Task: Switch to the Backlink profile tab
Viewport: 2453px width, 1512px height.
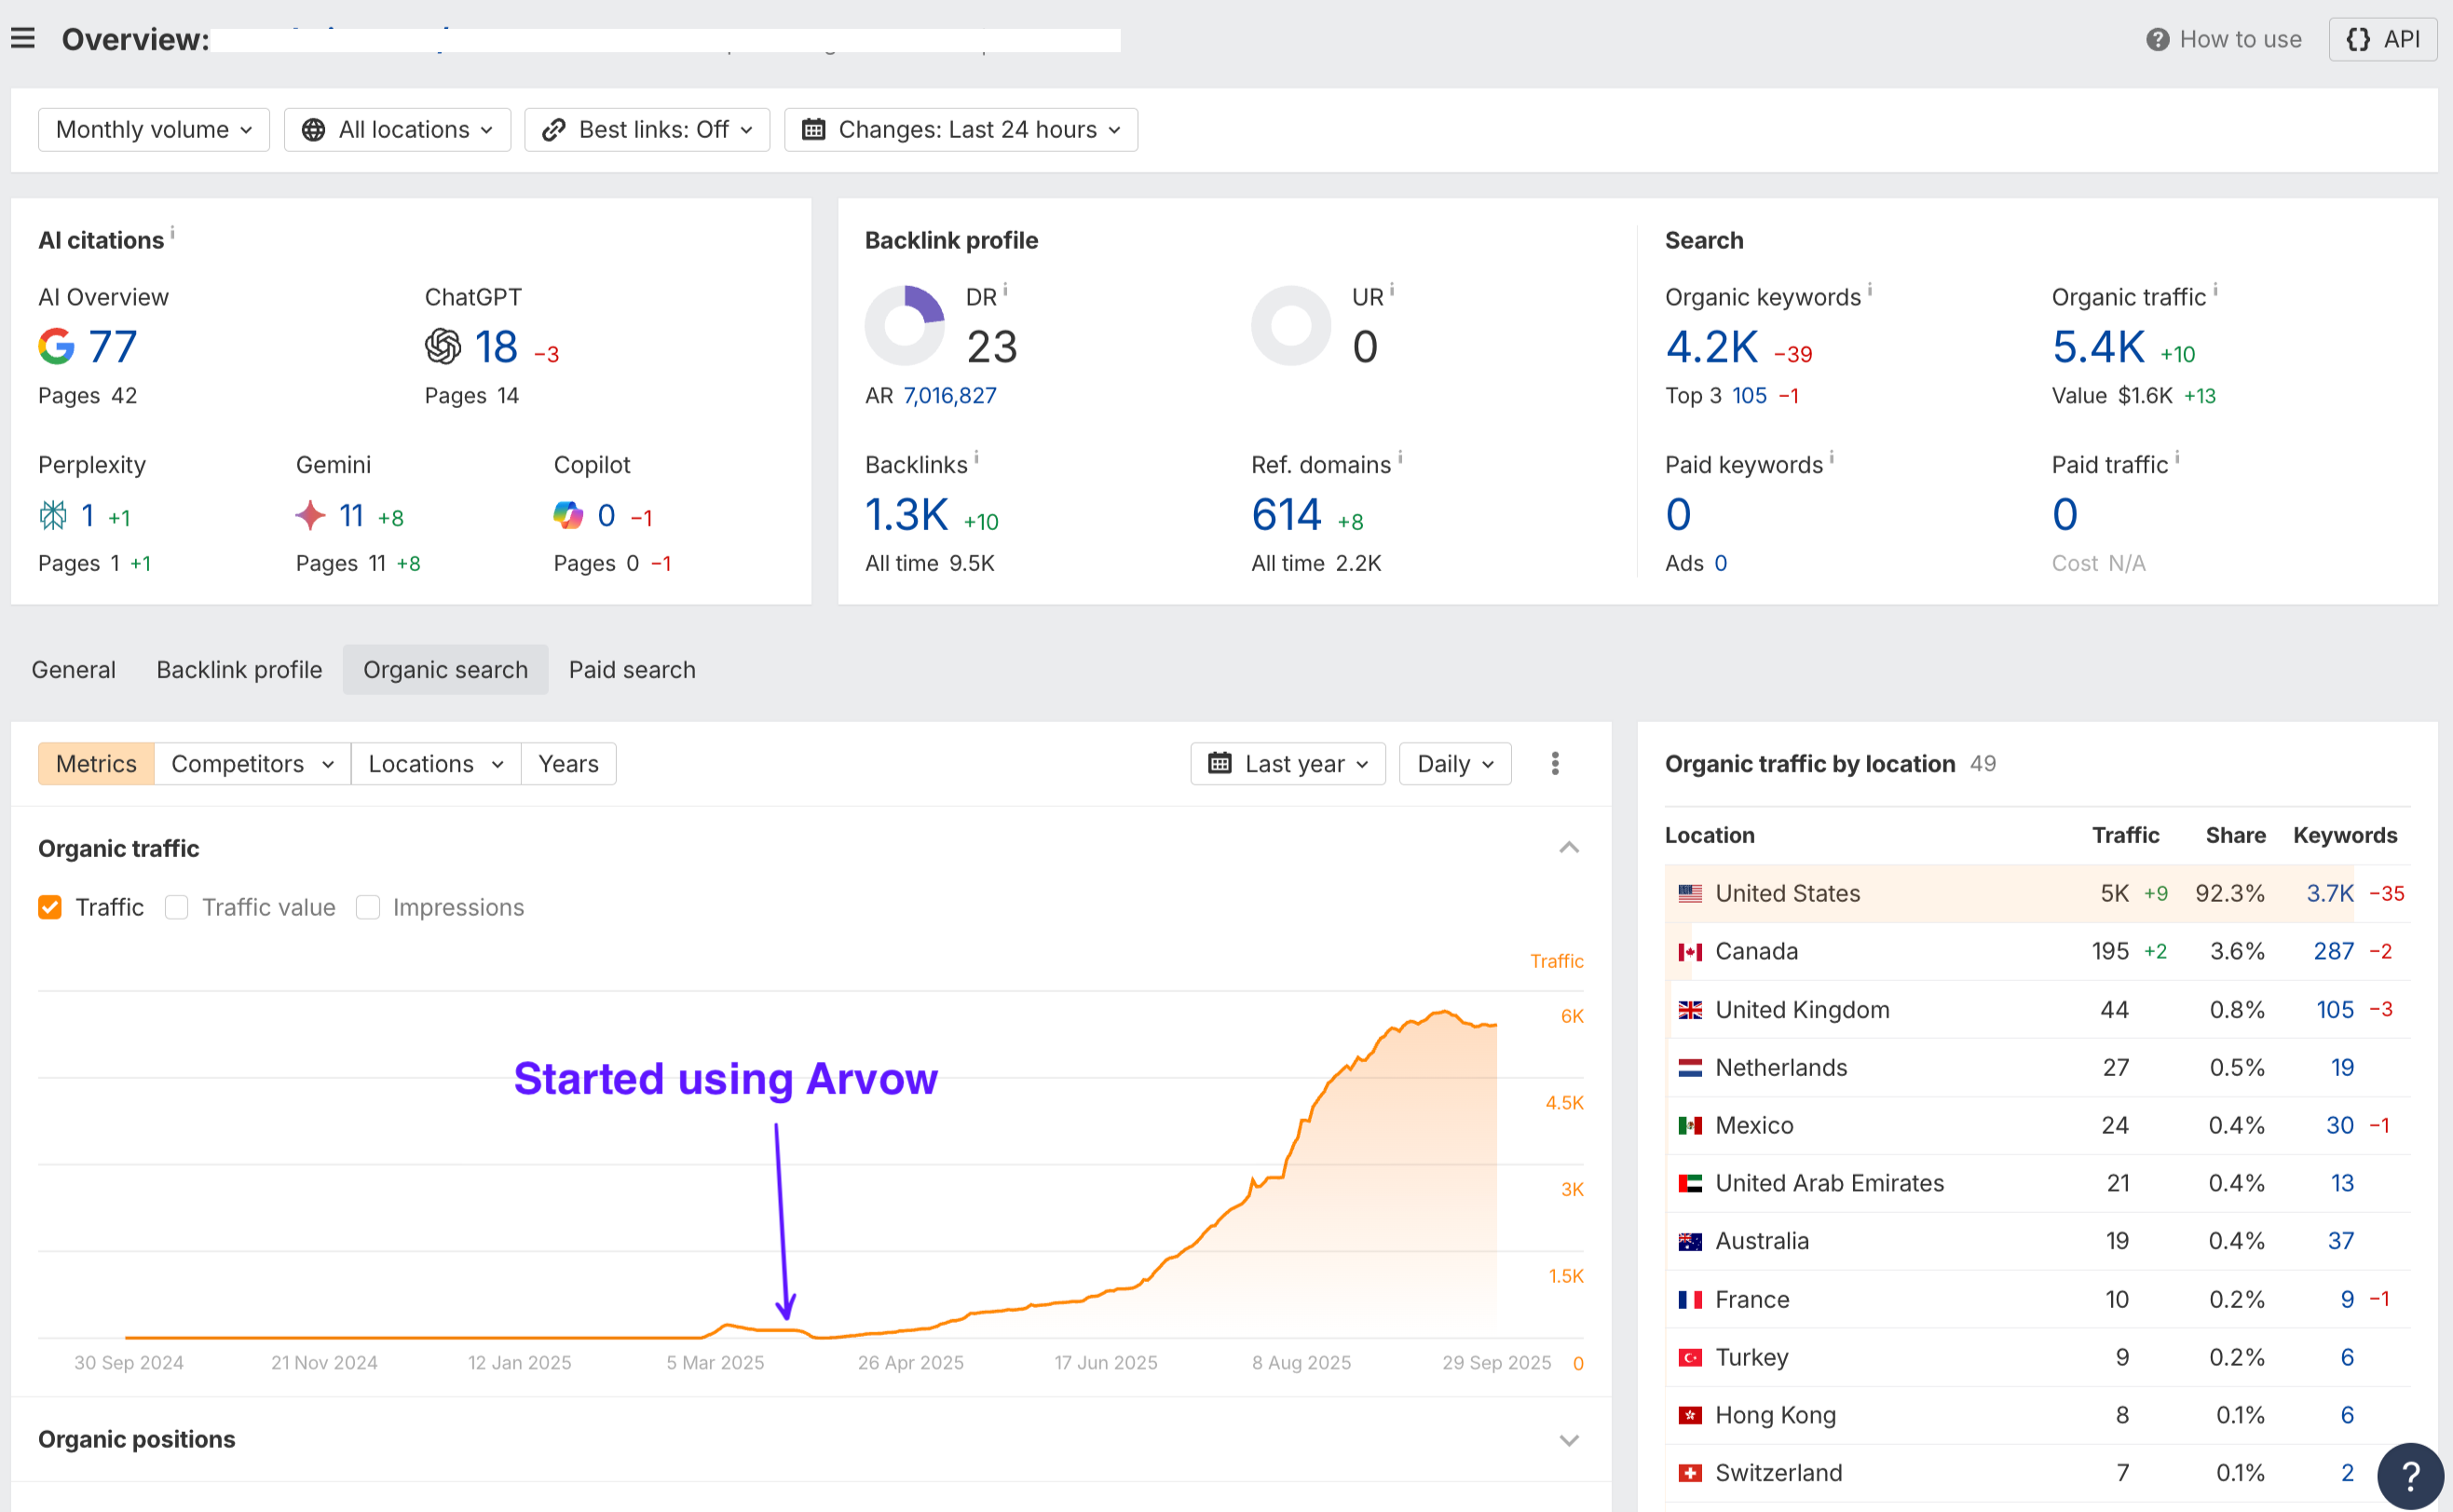Action: pos(239,670)
